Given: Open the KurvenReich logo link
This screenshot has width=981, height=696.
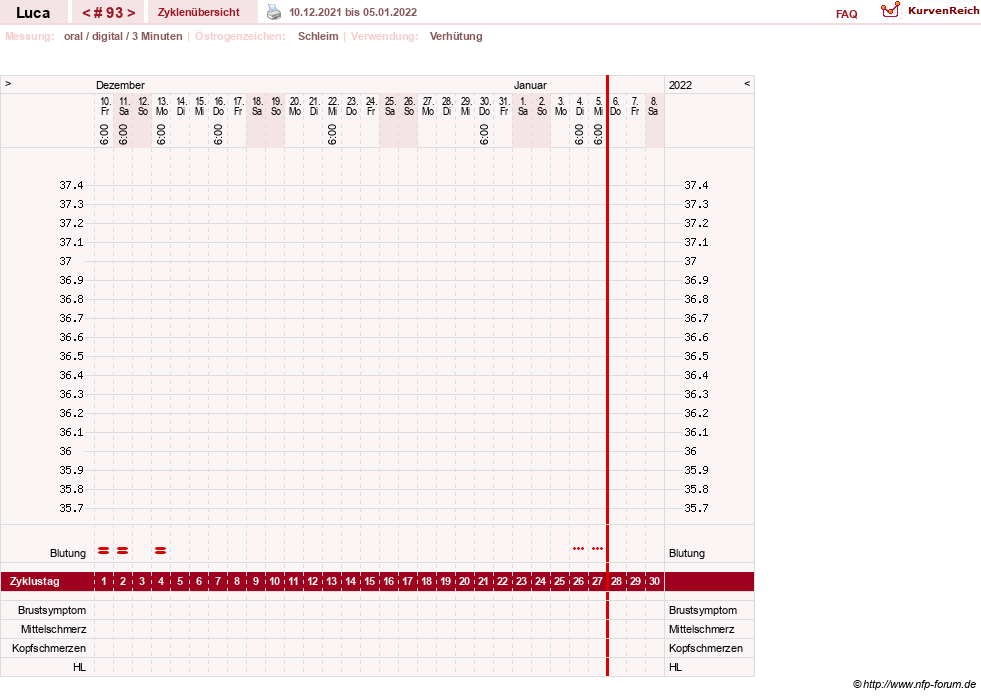Looking at the screenshot, I should [x=930, y=11].
